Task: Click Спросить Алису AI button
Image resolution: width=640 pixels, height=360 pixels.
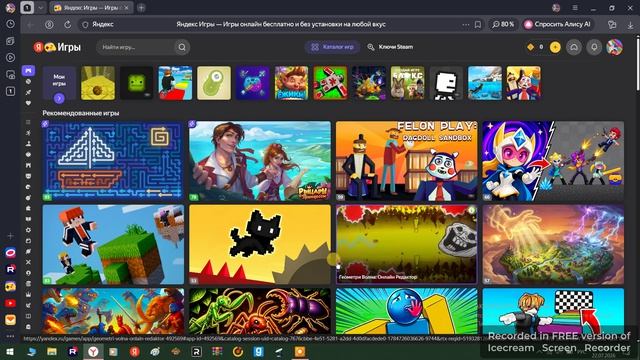Action: 558,24
